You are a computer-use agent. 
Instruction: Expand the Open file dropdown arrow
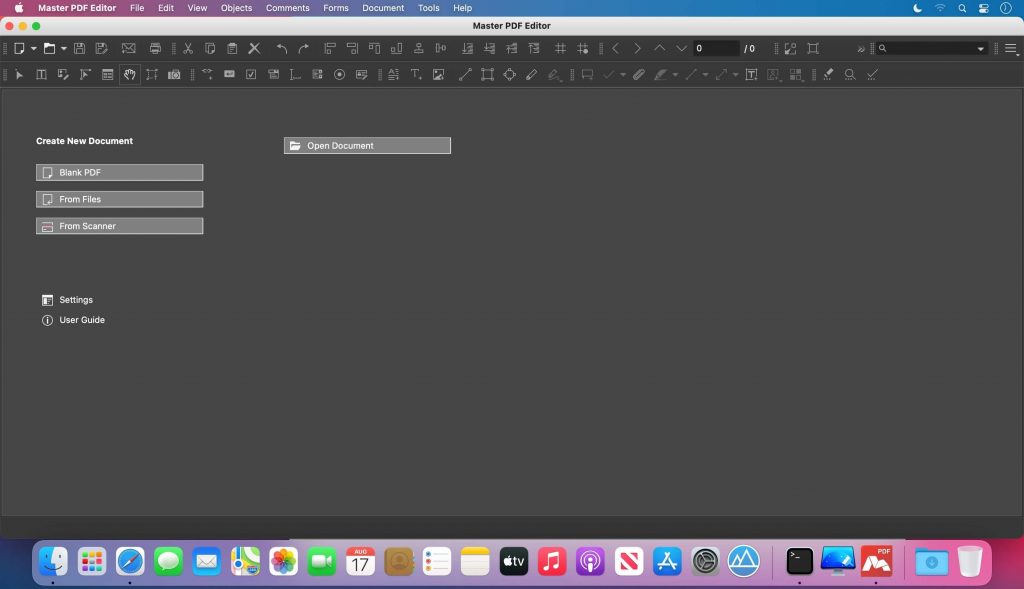(64, 47)
